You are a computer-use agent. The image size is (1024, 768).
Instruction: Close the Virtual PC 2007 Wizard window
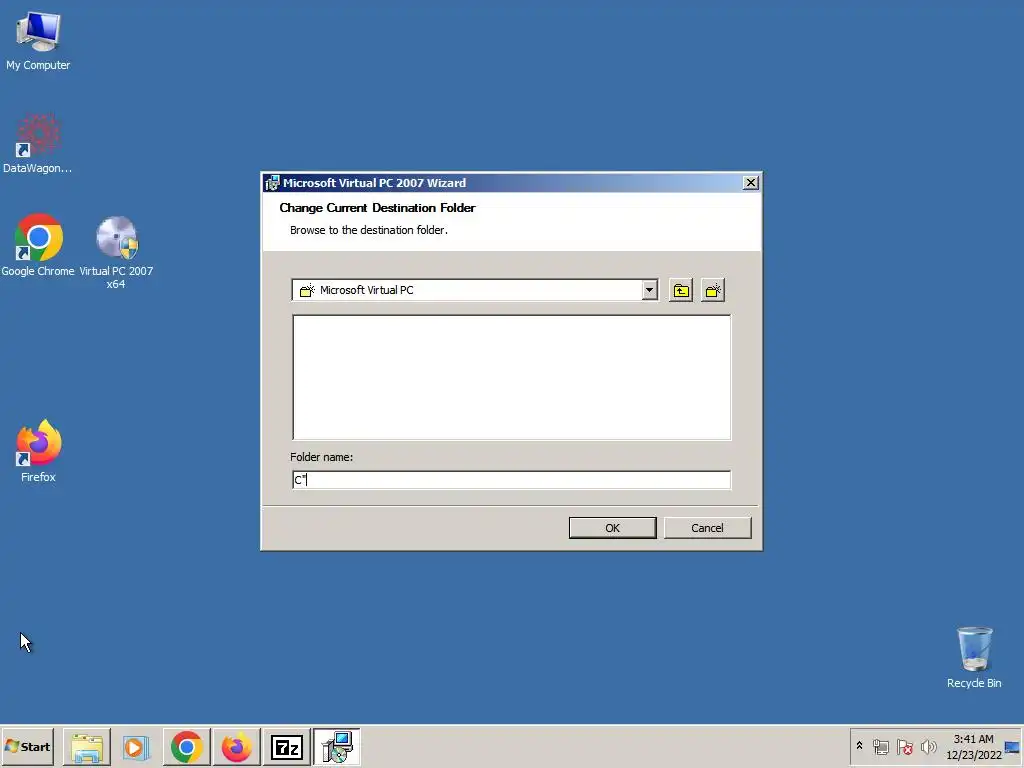tap(751, 183)
